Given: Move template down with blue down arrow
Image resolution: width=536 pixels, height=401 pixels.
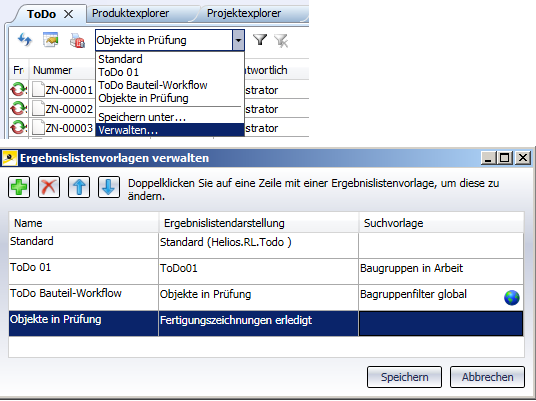Looking at the screenshot, I should pyautogui.click(x=109, y=187).
